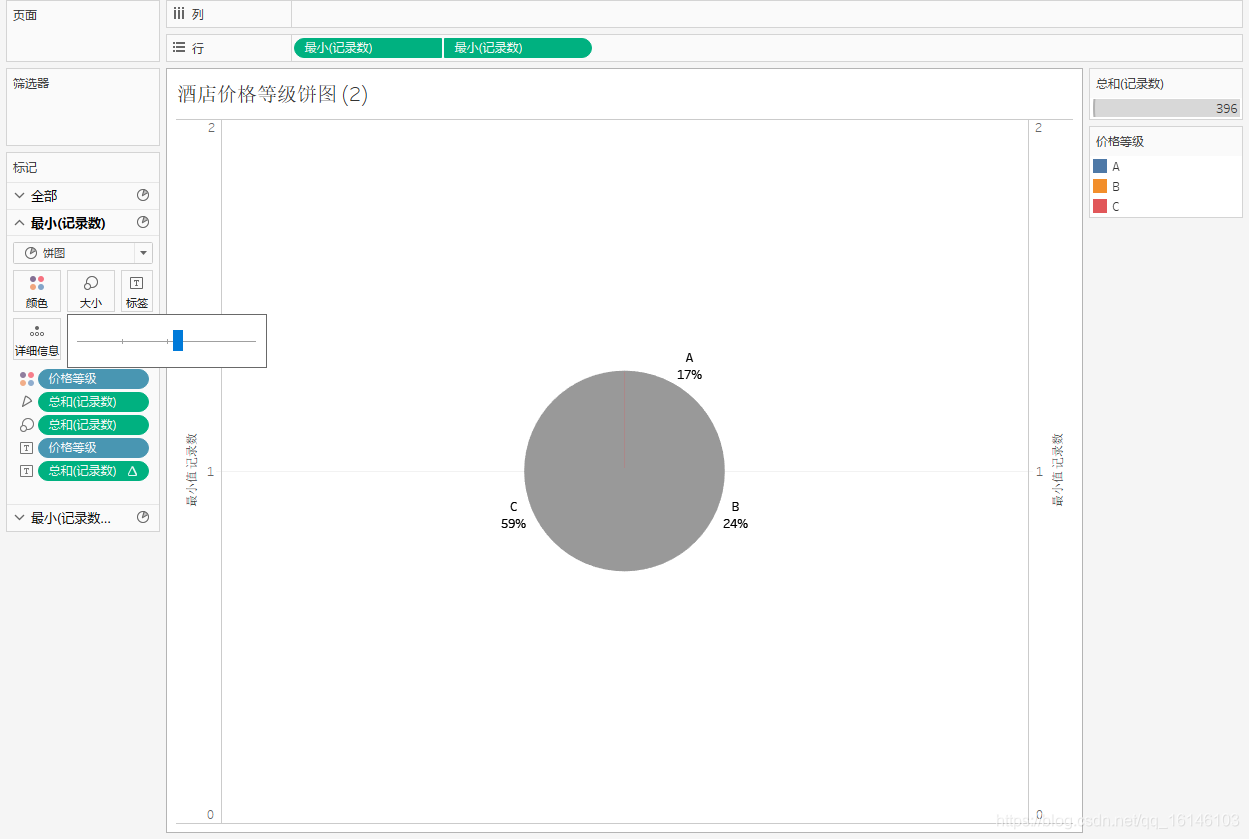1249x839 pixels.
Task: Click the C 59% pie label
Action: 513,515
